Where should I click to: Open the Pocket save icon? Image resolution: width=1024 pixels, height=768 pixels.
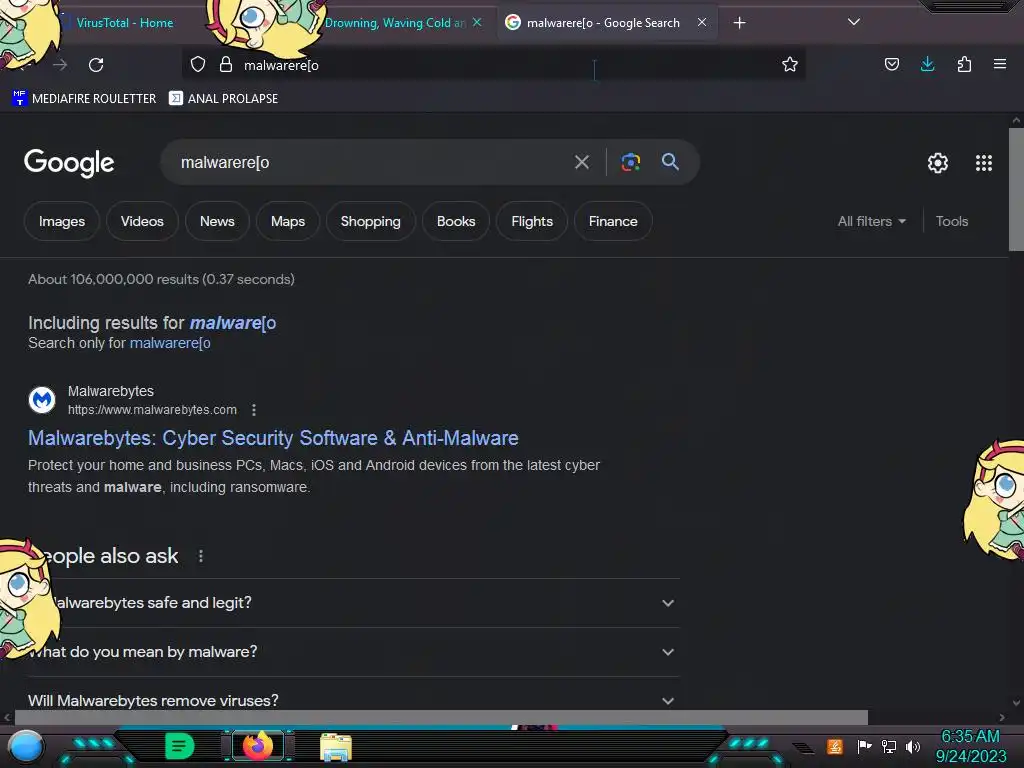coord(891,64)
